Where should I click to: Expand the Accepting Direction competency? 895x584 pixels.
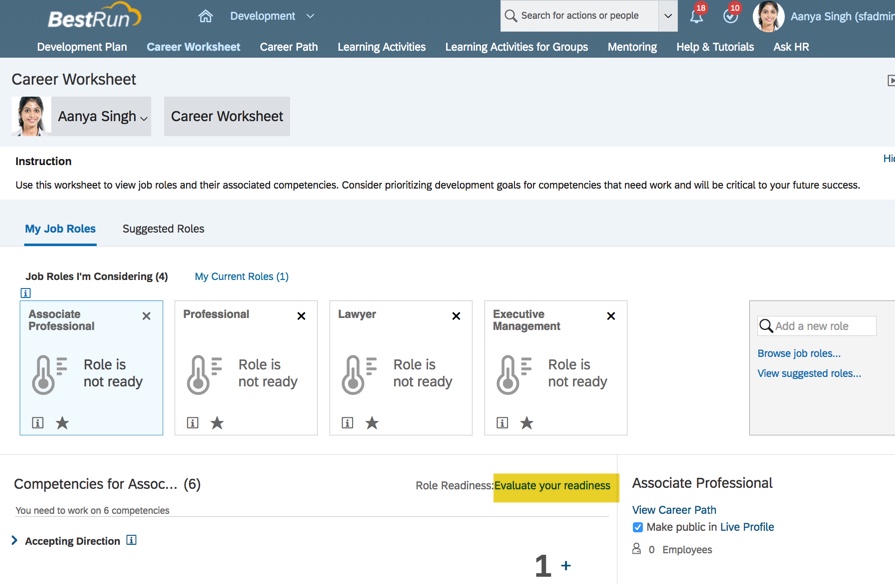click(15, 541)
